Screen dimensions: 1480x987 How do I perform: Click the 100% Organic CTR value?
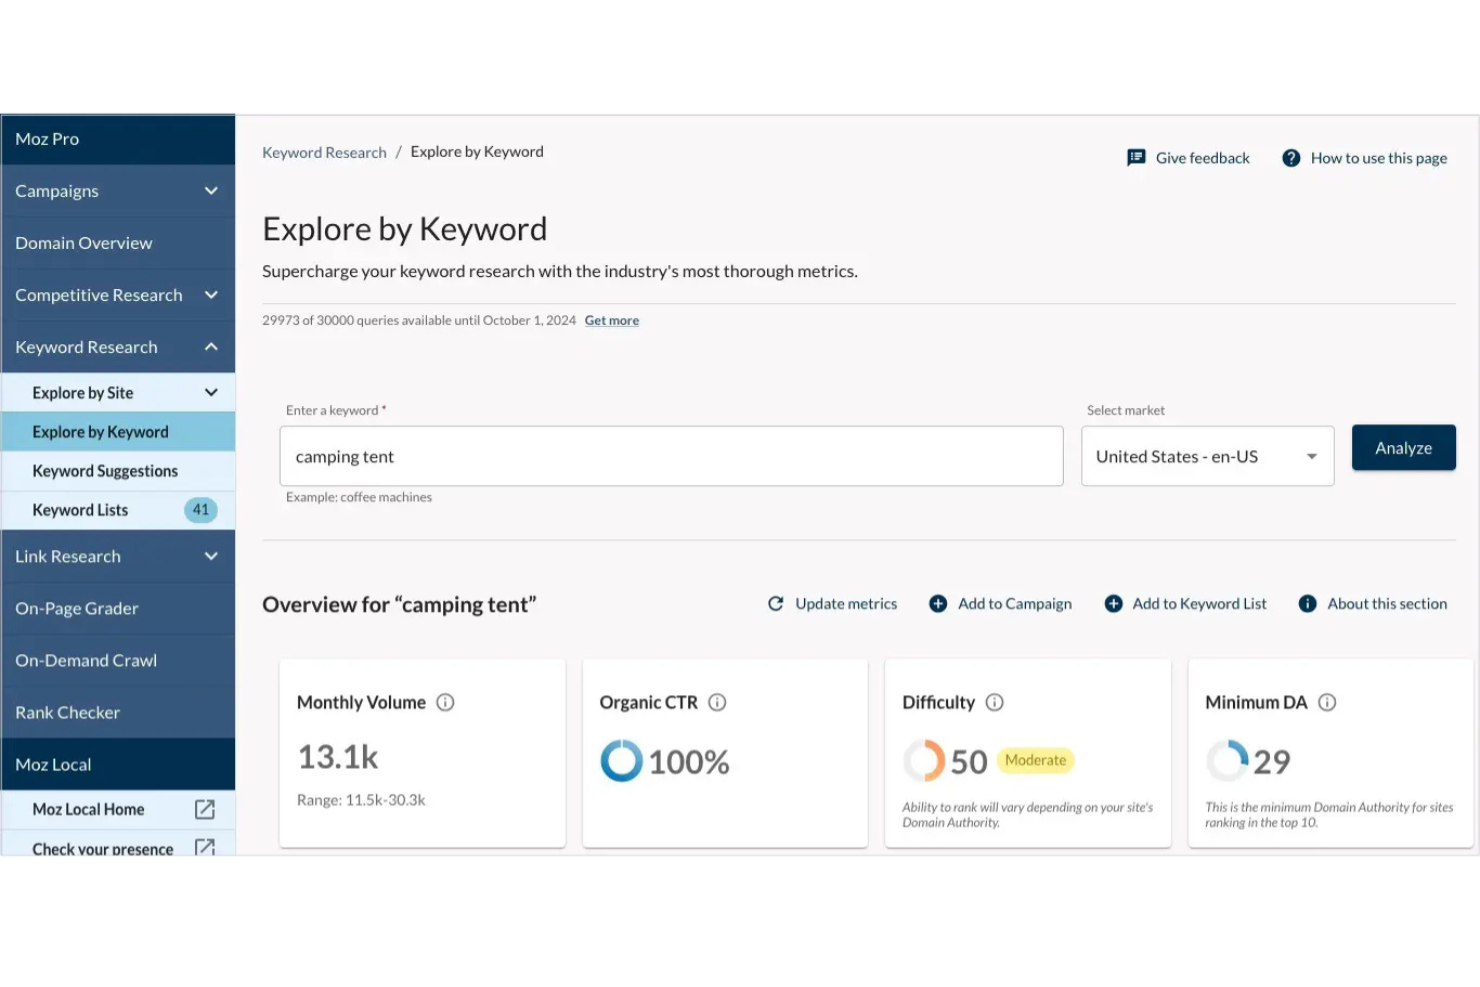tap(689, 762)
